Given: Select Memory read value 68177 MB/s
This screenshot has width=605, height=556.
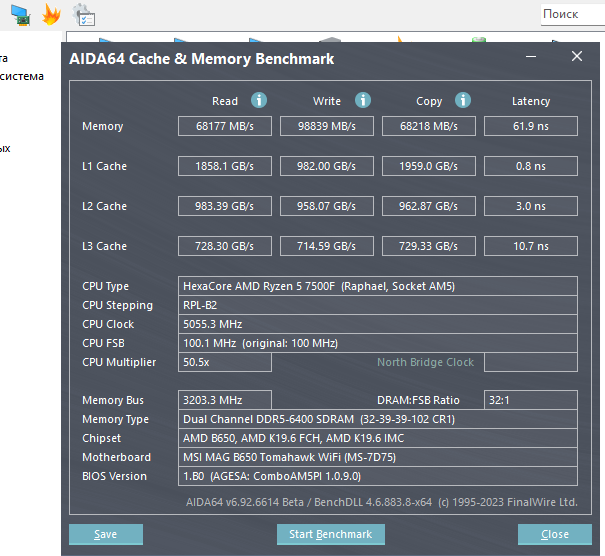Looking at the screenshot, I should click(225, 126).
